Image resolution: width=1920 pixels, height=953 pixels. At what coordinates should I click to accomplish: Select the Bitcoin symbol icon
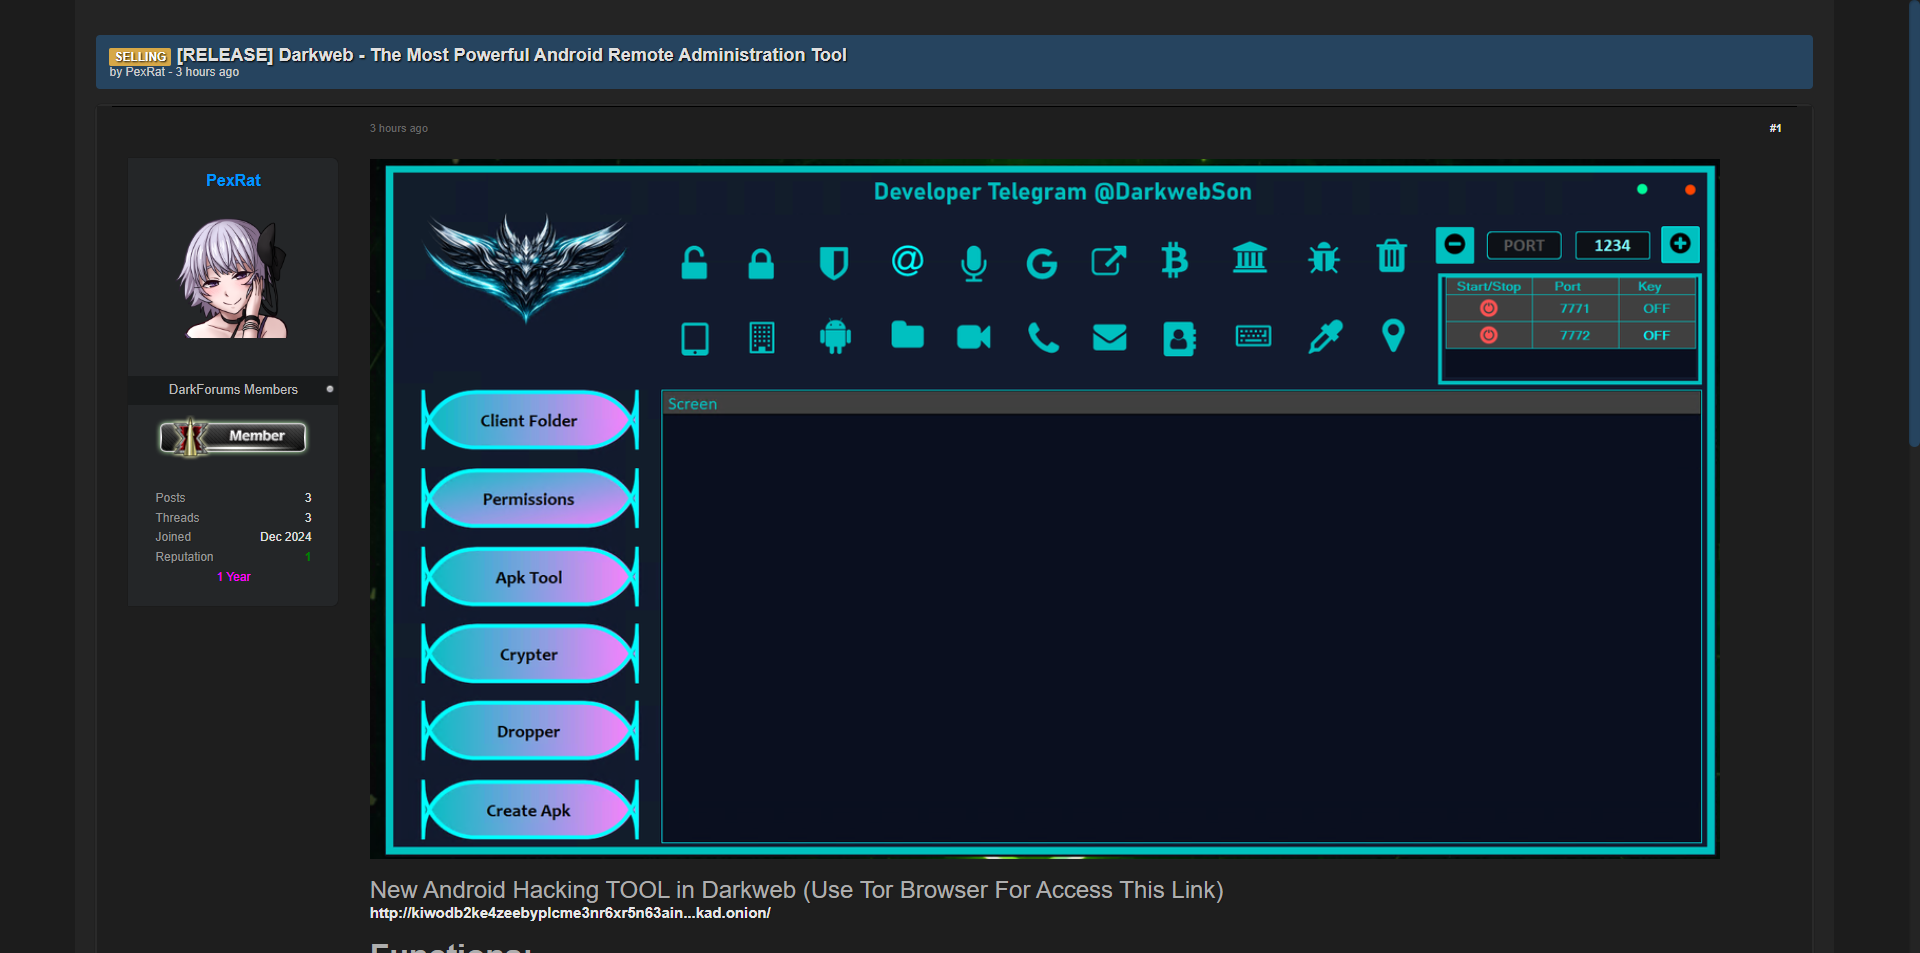(1175, 260)
